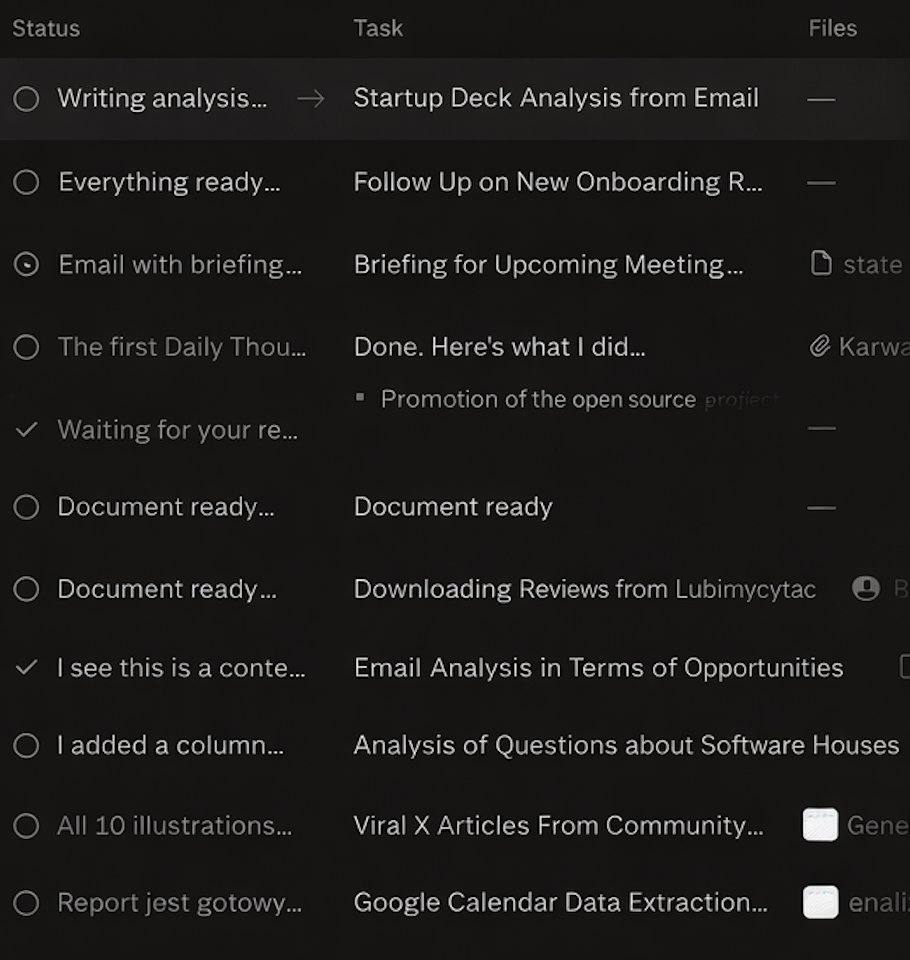Image resolution: width=910 pixels, height=960 pixels.
Task: Open Follow Up on New Onboarding task
Action: 557,182
